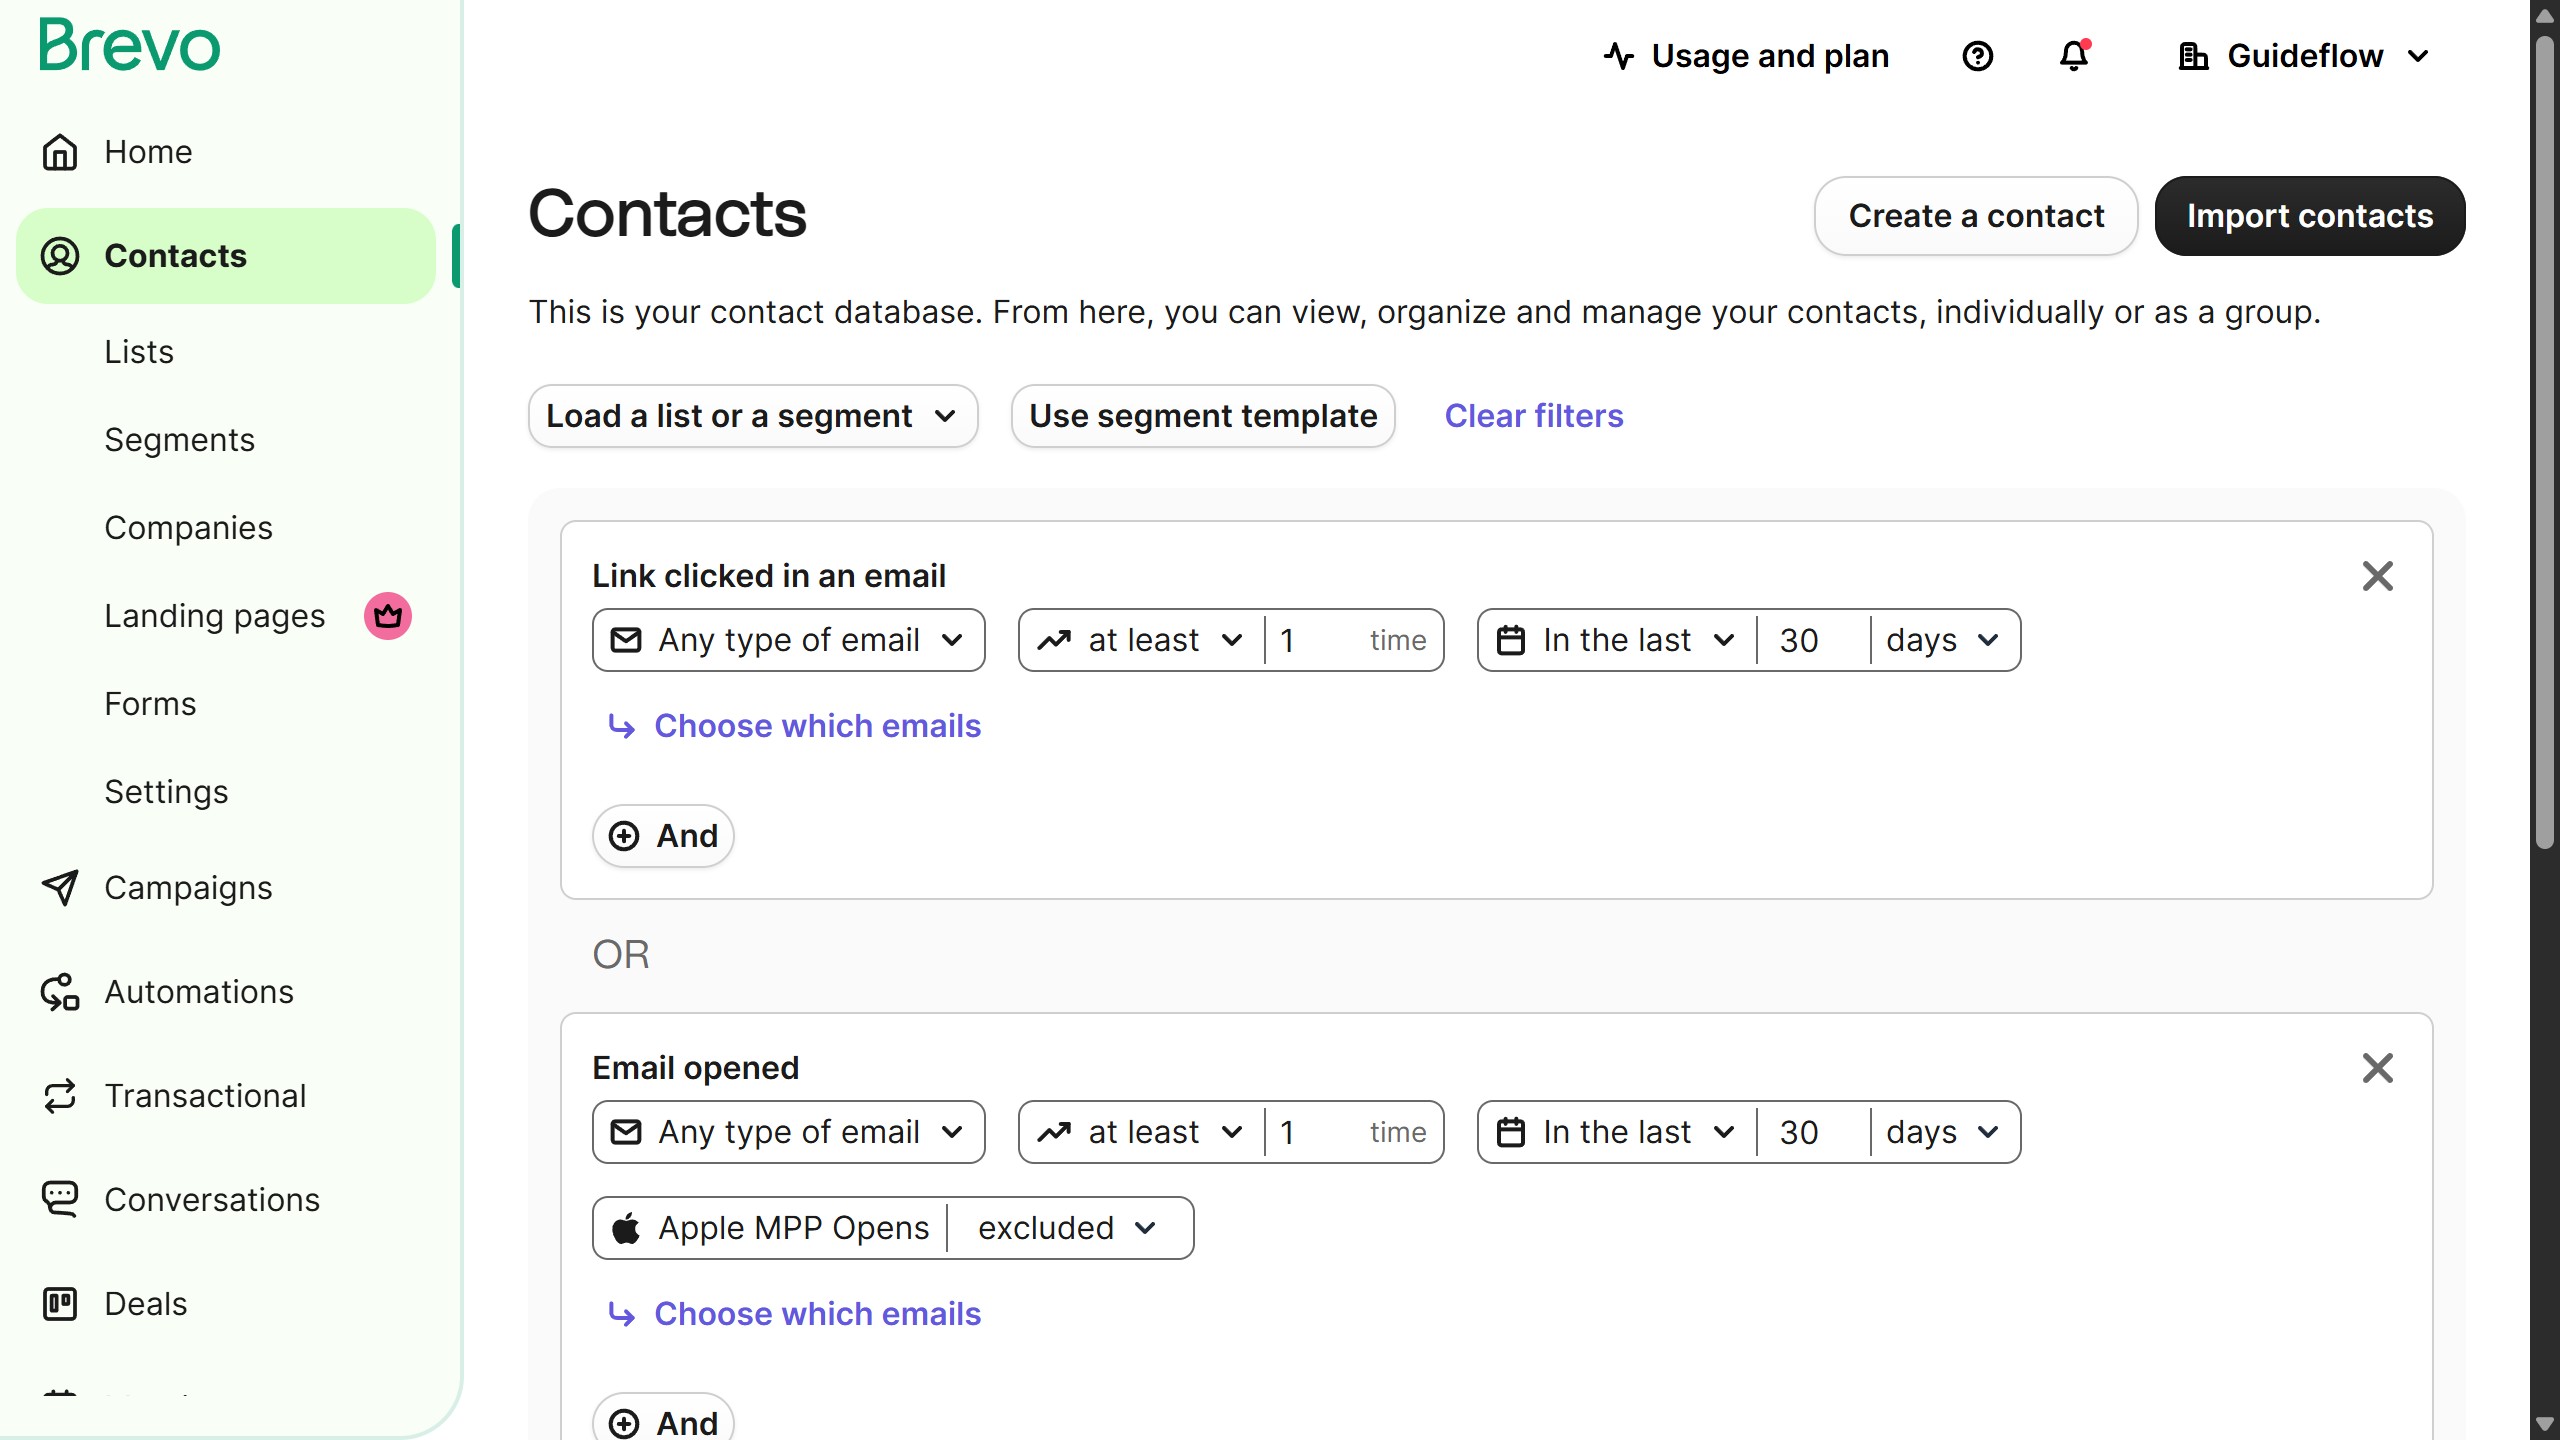The height and width of the screenshot is (1440, 2560).
Task: Remove the Email opened filter
Action: pos(2377,1068)
